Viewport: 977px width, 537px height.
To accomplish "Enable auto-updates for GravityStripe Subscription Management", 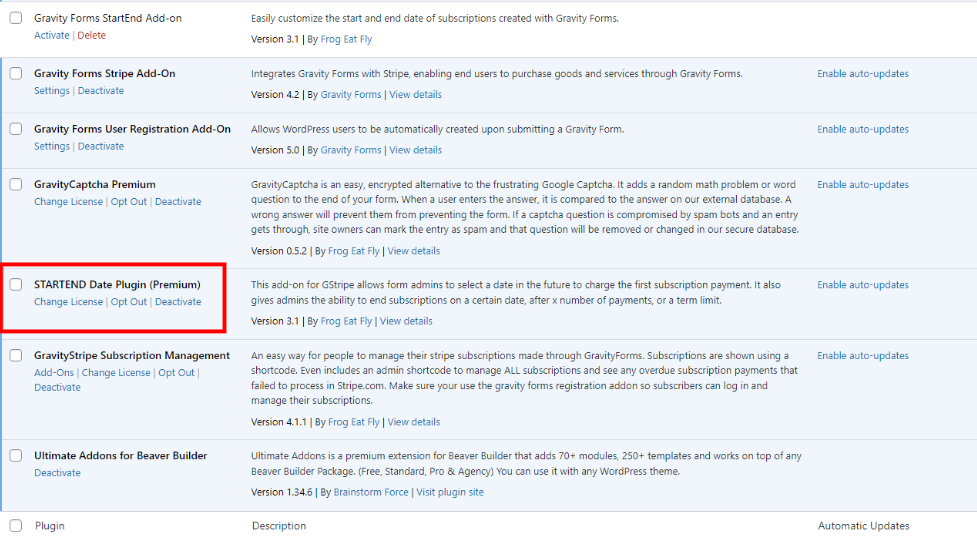I will pos(863,356).
